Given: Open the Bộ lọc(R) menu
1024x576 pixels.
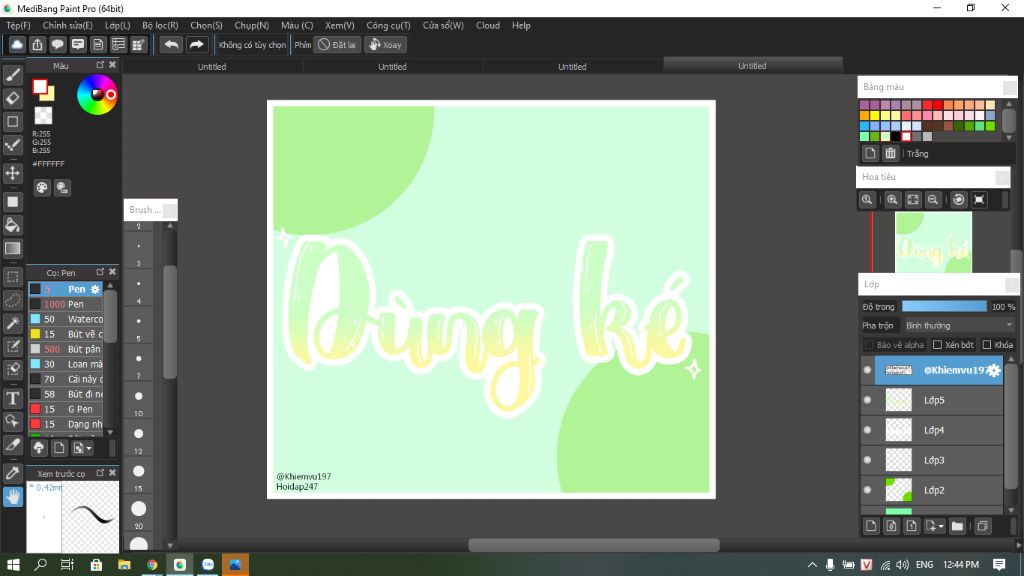Looking at the screenshot, I should (160, 25).
